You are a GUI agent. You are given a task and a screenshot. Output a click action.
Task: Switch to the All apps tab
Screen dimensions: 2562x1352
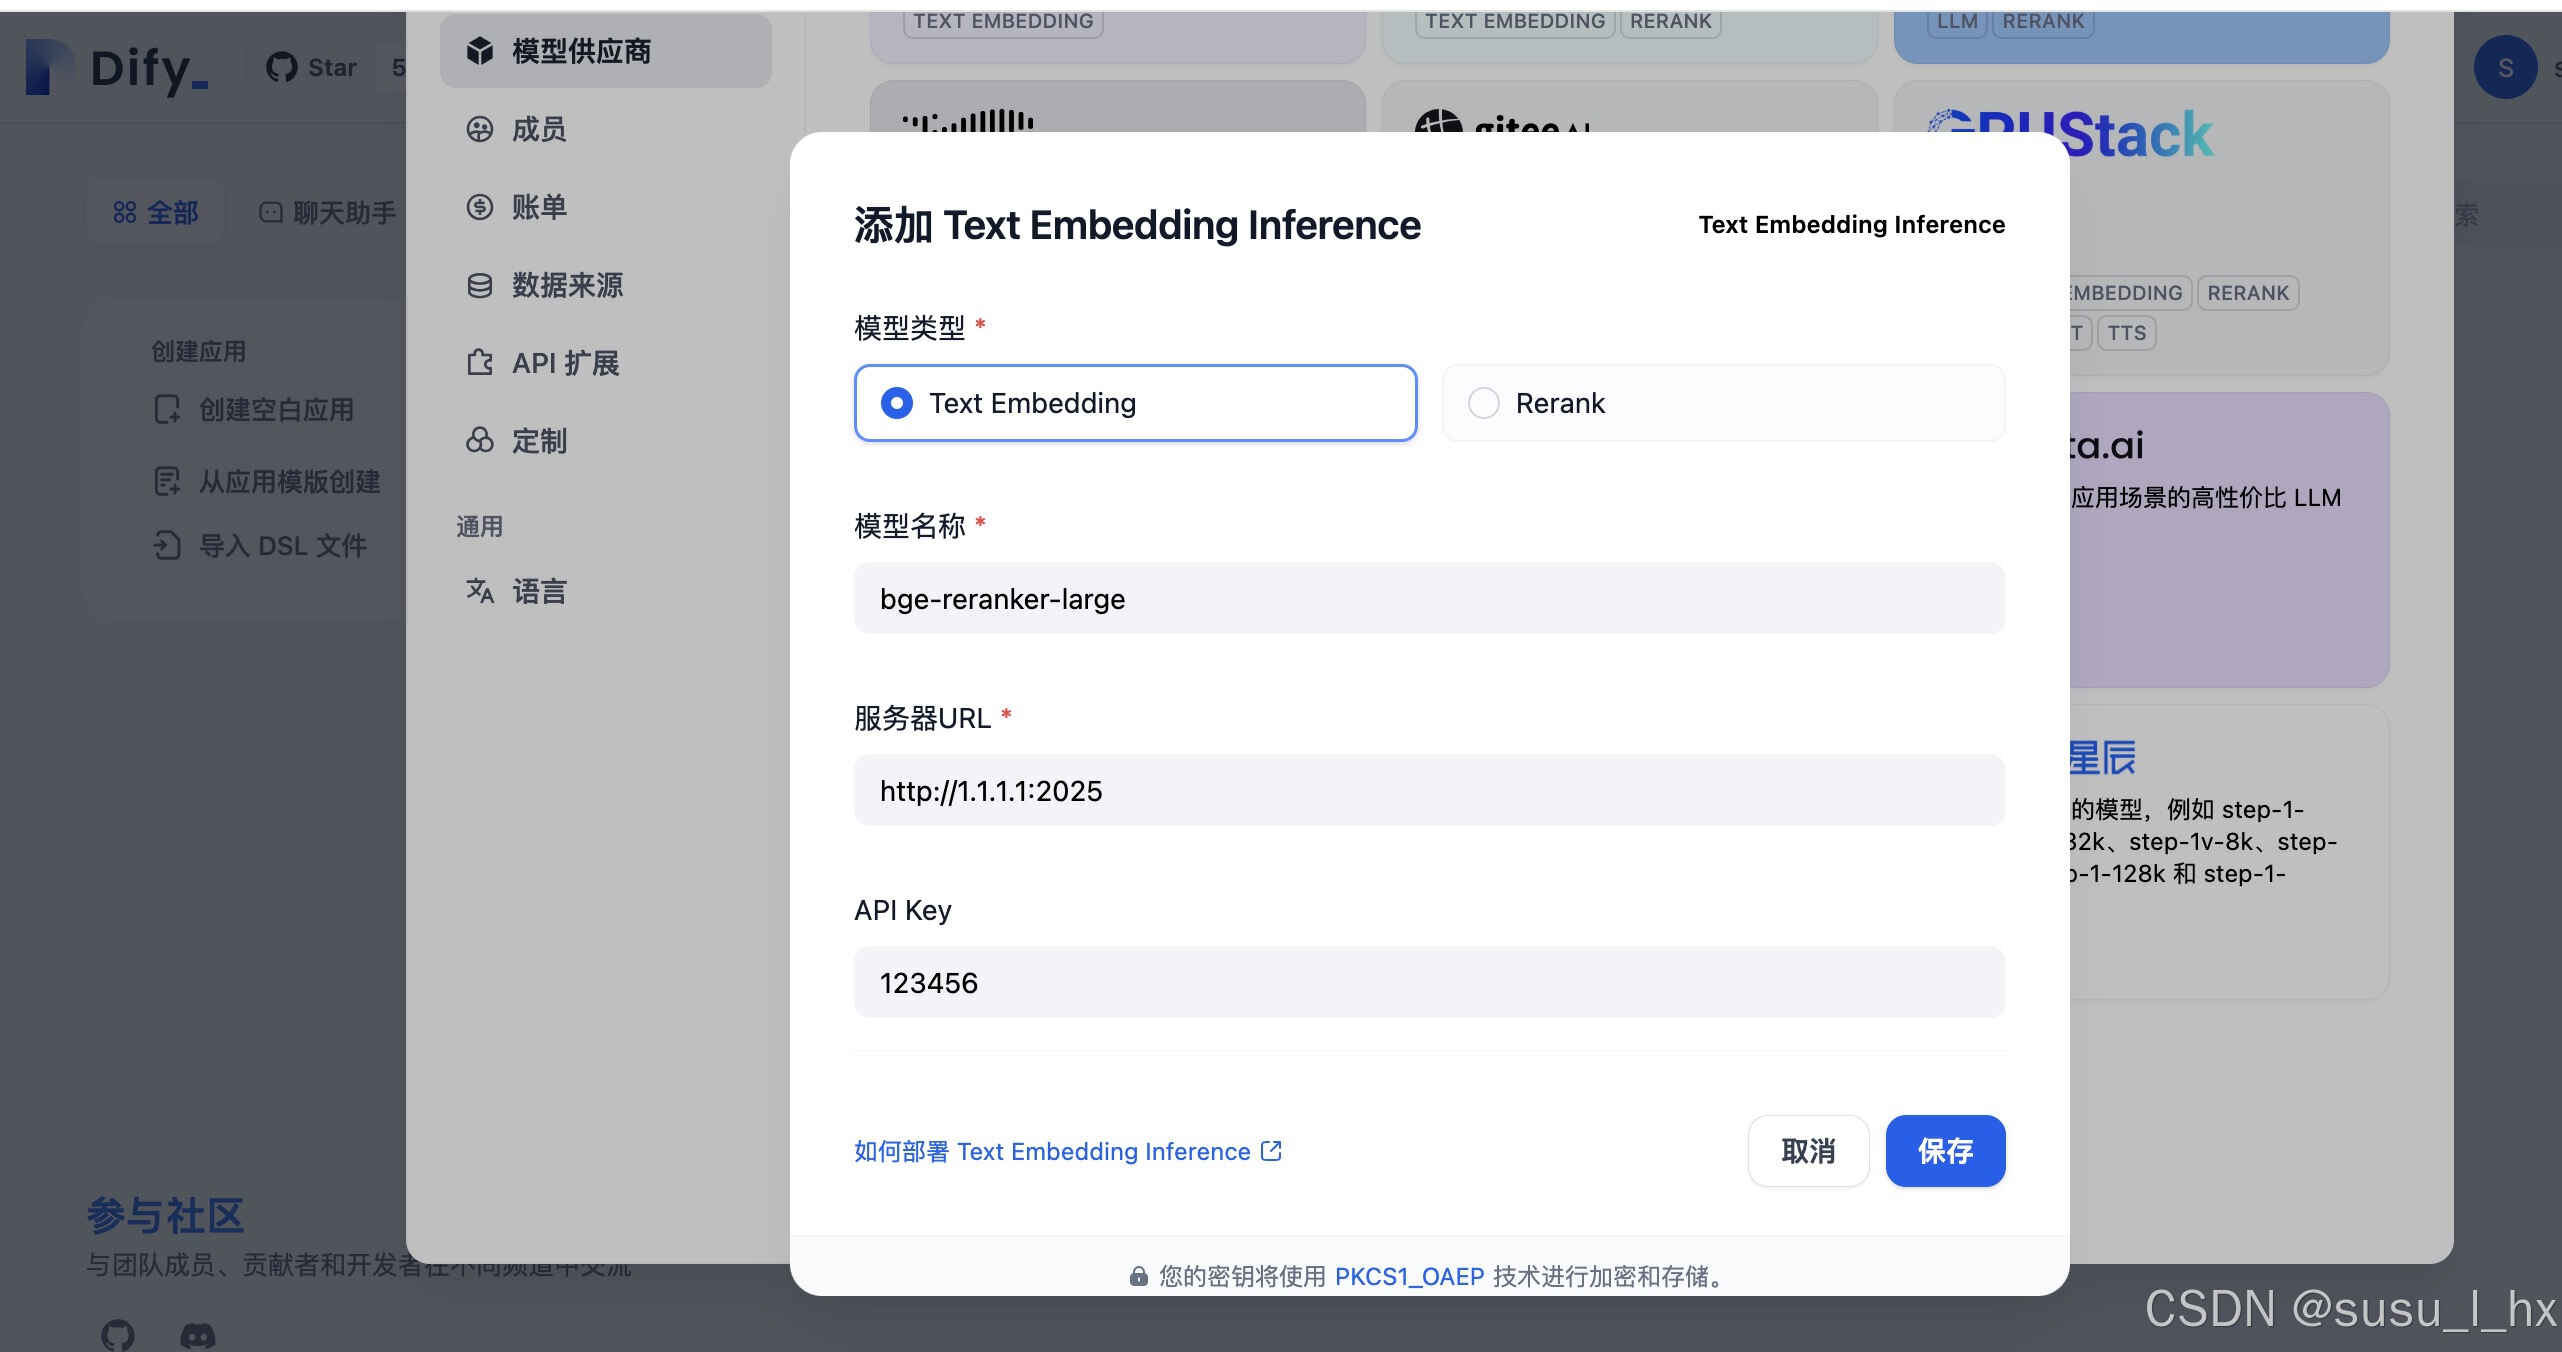[x=156, y=212]
